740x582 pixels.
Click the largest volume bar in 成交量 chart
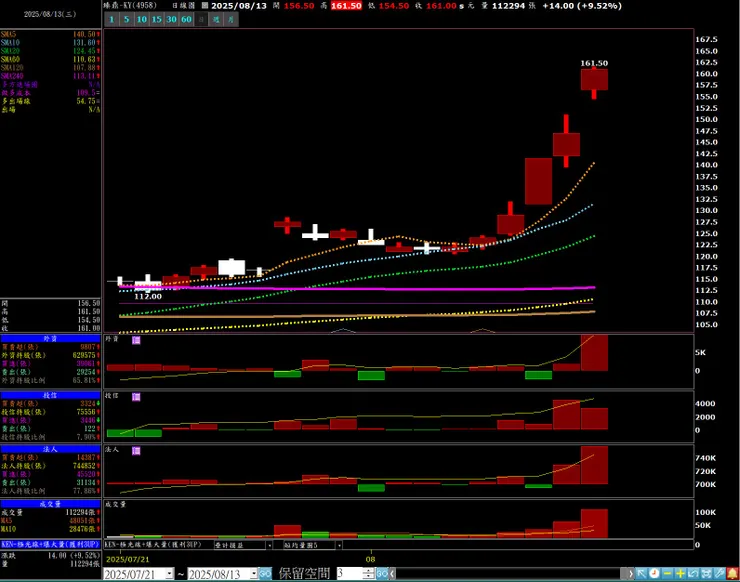point(594,523)
